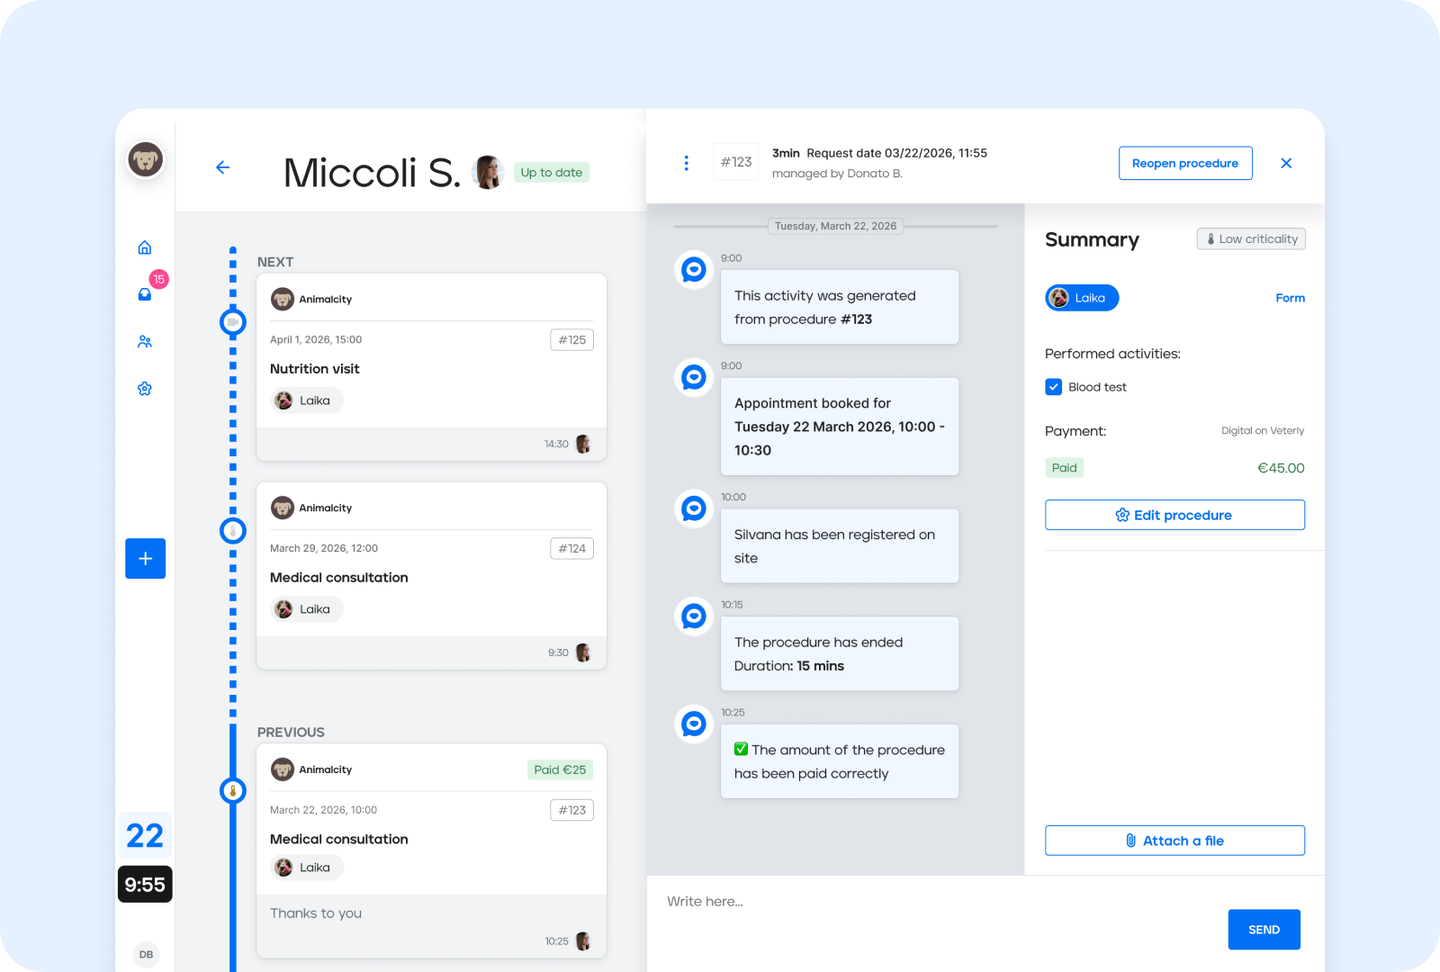Click Reopen procedure button
Image resolution: width=1440 pixels, height=972 pixels.
(x=1185, y=163)
